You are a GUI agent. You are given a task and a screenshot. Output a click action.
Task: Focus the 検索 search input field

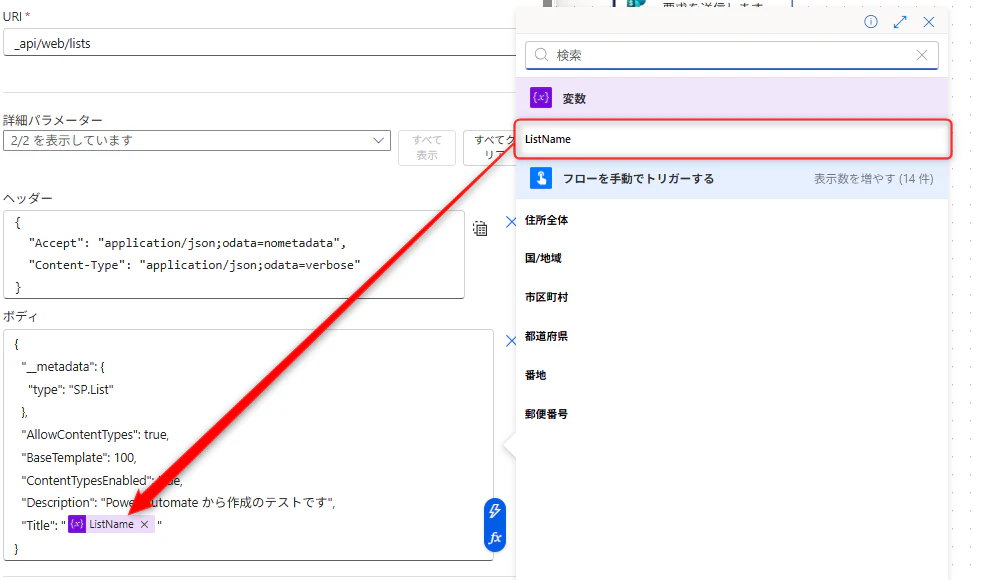tap(732, 55)
